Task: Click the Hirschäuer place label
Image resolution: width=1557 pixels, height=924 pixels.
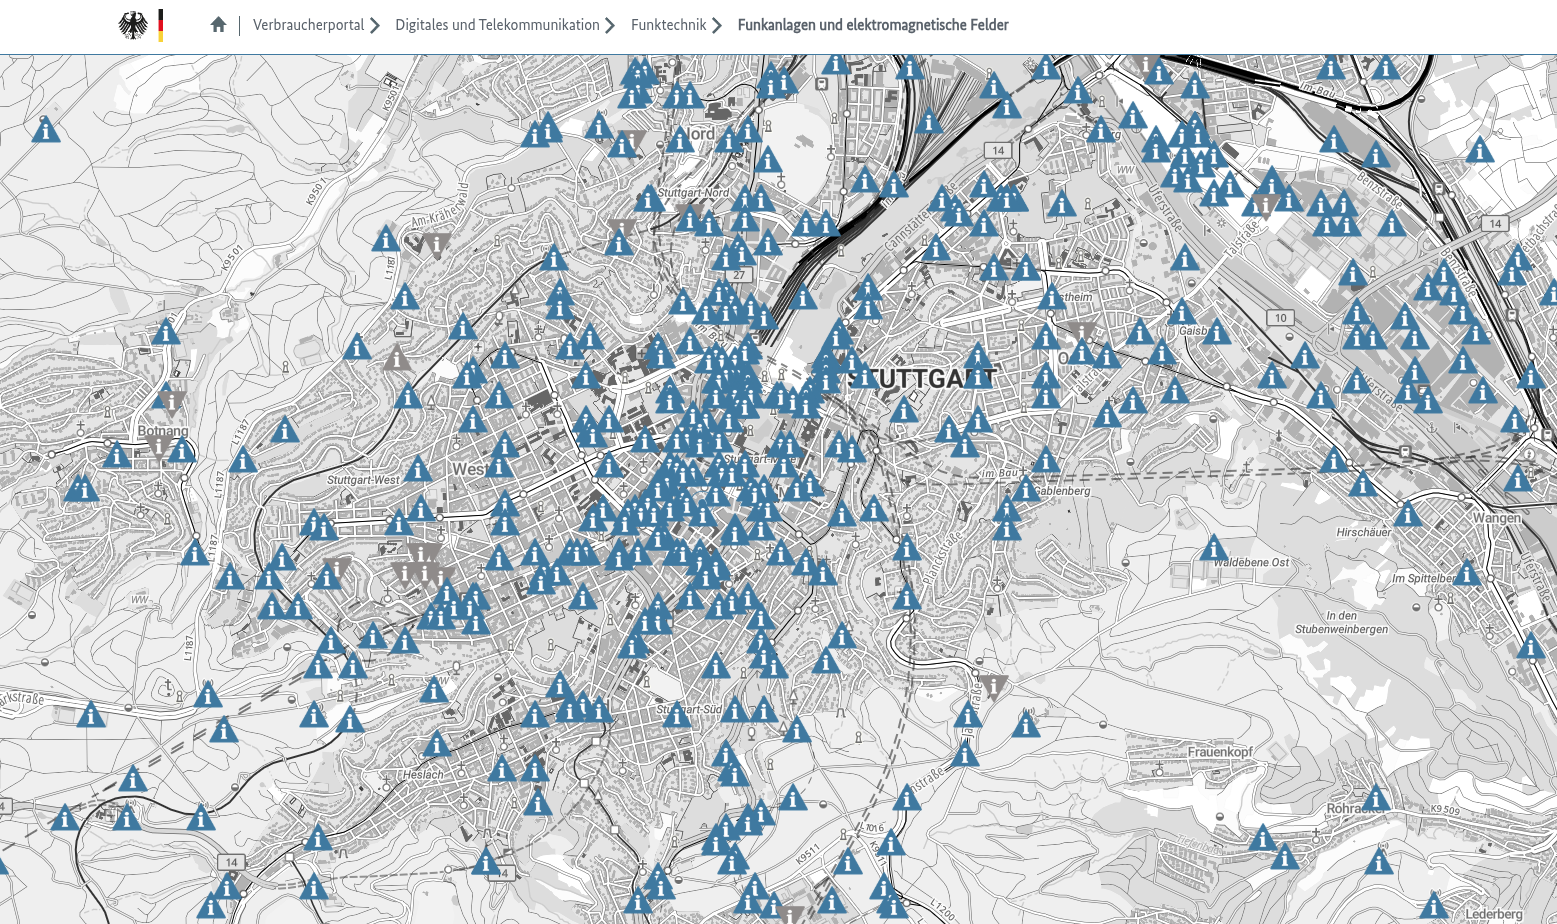Action: [1364, 533]
